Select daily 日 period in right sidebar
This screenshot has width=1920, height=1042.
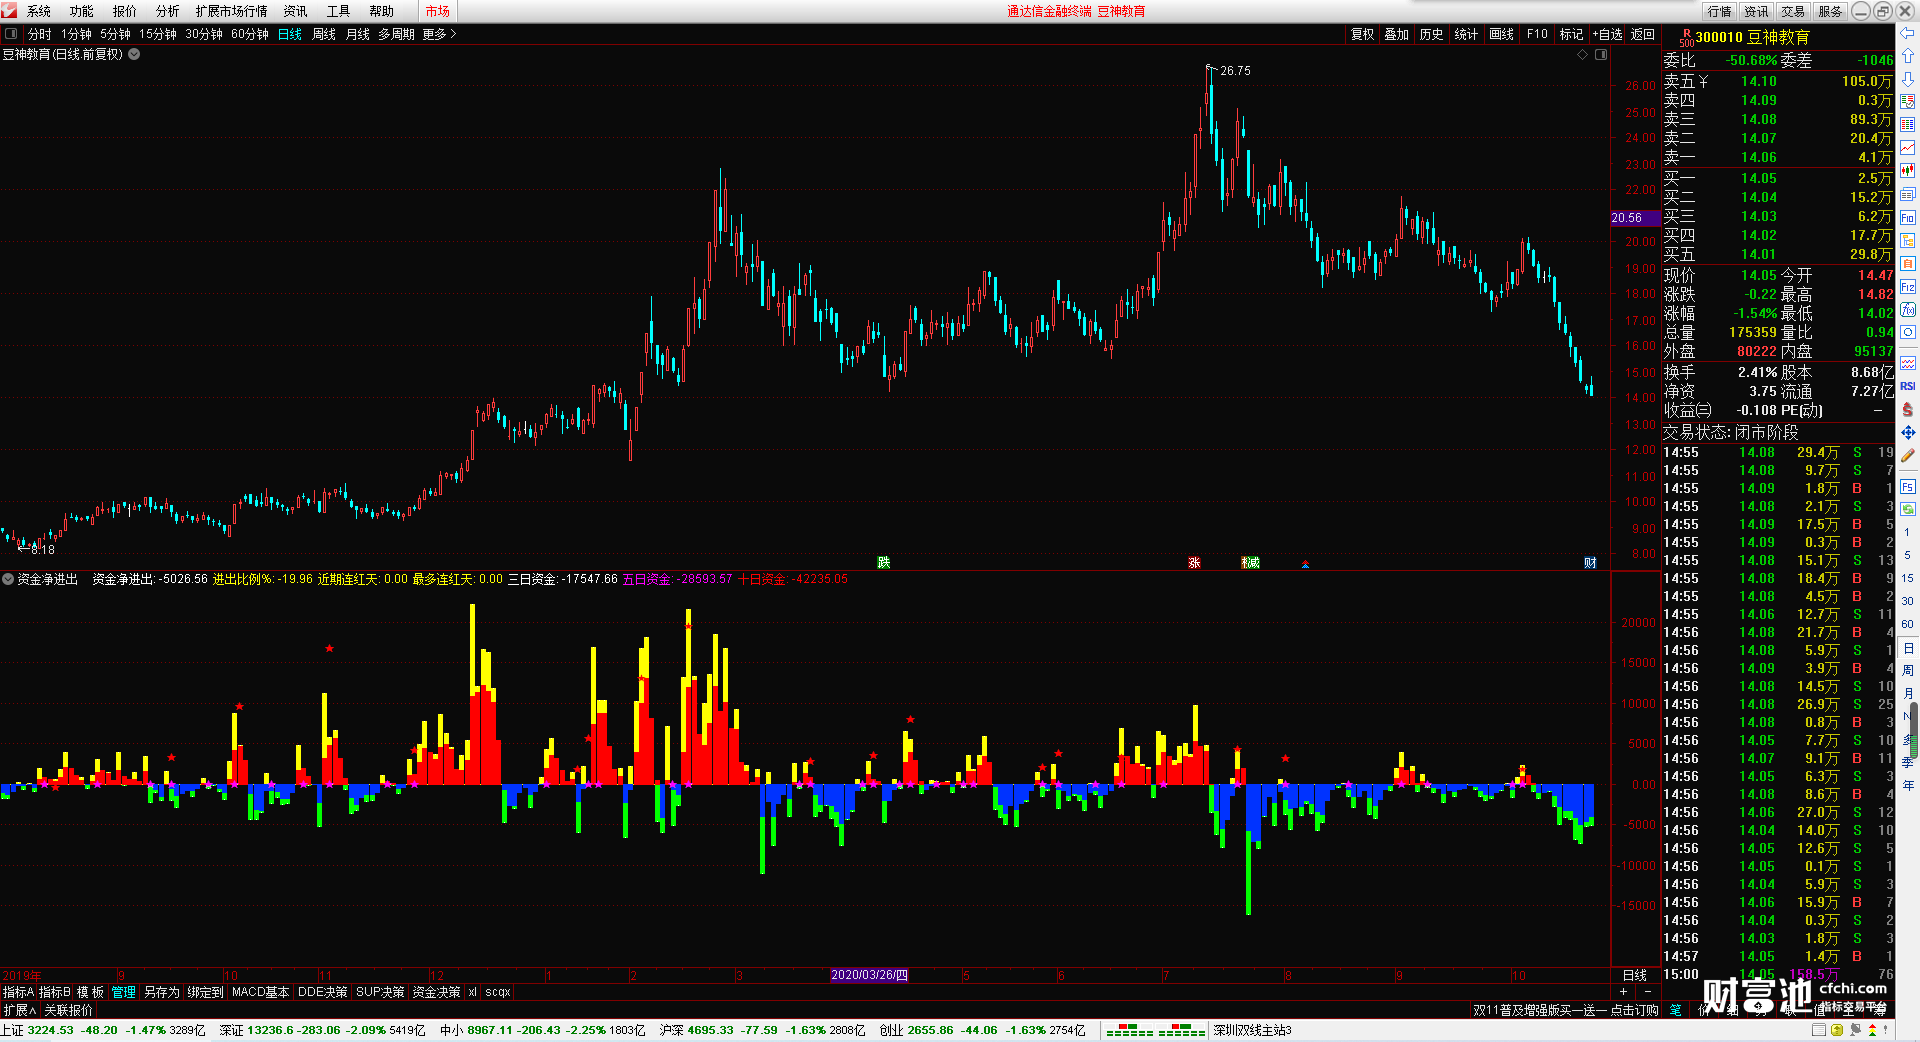(1908, 648)
